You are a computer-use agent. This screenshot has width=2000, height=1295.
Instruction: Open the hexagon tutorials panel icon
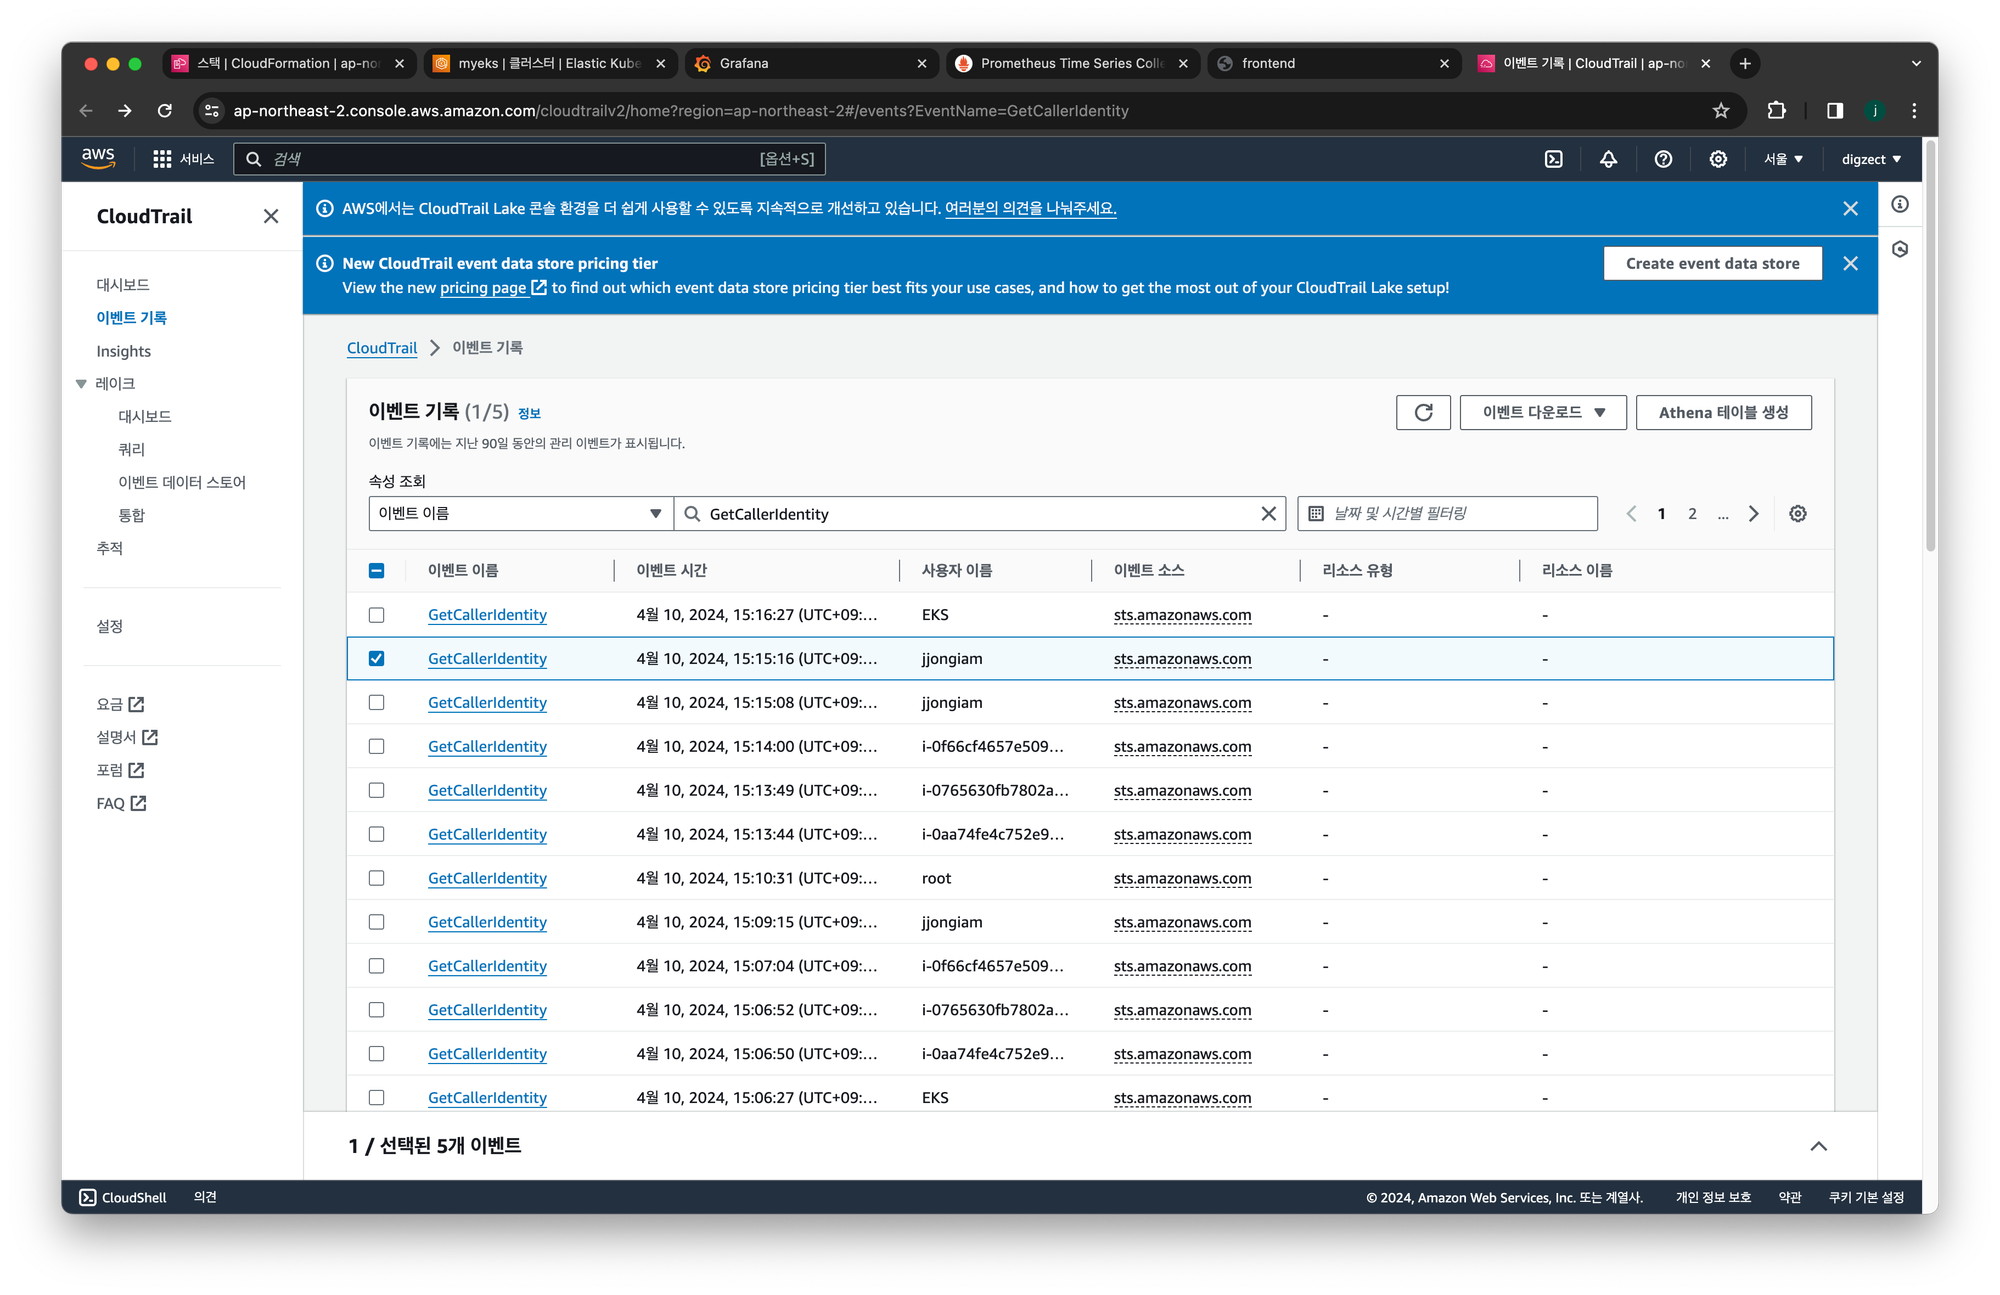1900,249
